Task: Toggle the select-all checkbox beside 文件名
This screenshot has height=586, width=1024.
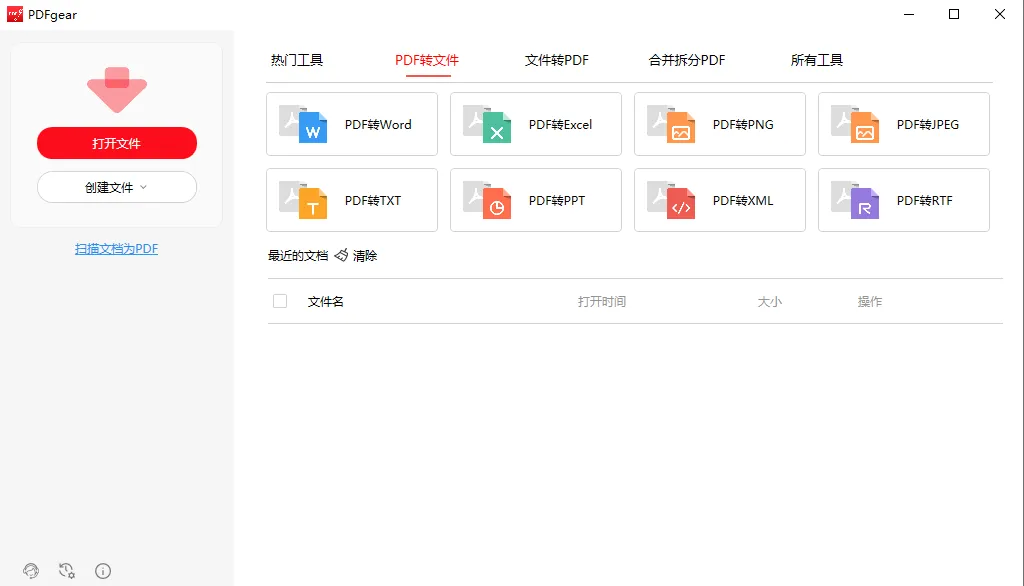Action: tap(280, 301)
